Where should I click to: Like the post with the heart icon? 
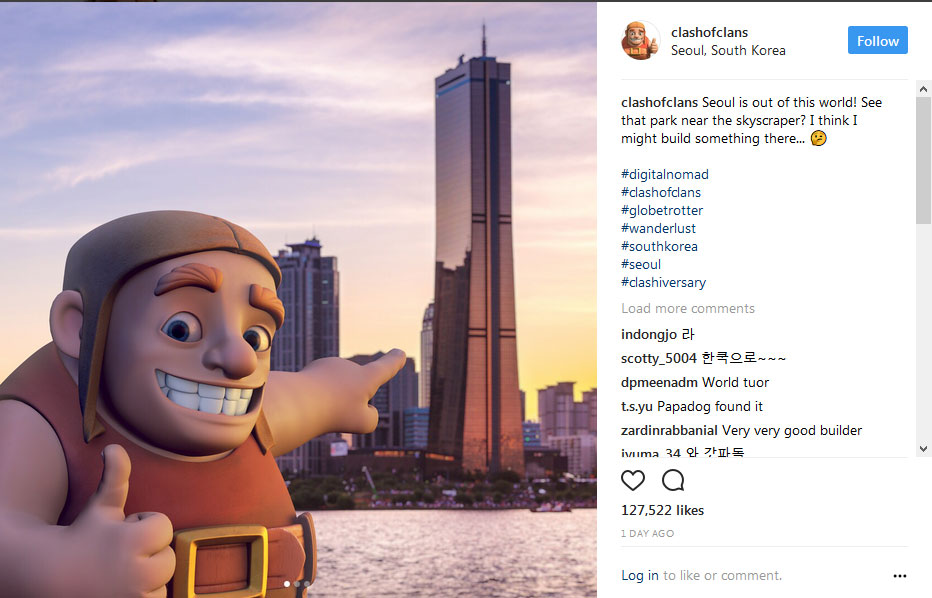(x=632, y=480)
